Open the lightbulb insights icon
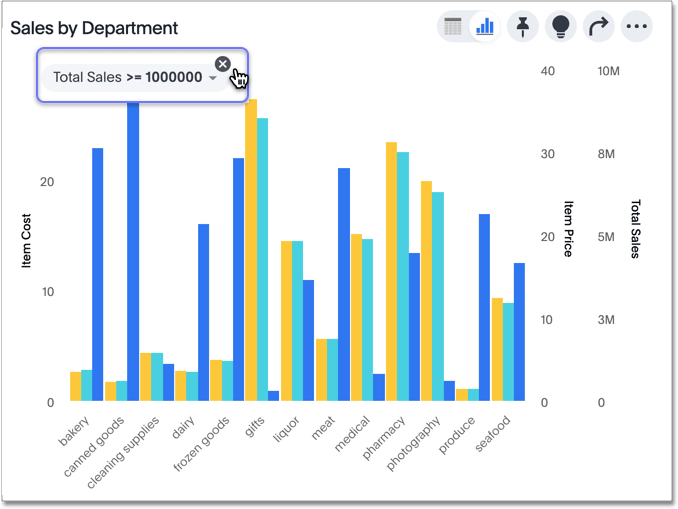This screenshot has height=509, width=678. (x=560, y=27)
